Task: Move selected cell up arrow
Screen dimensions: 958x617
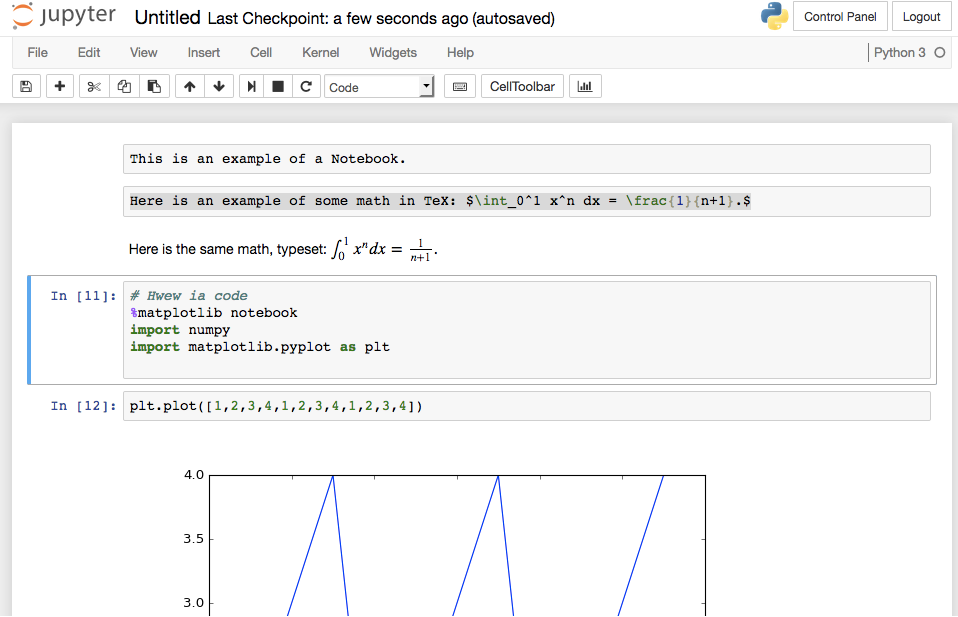Action: click(x=190, y=87)
